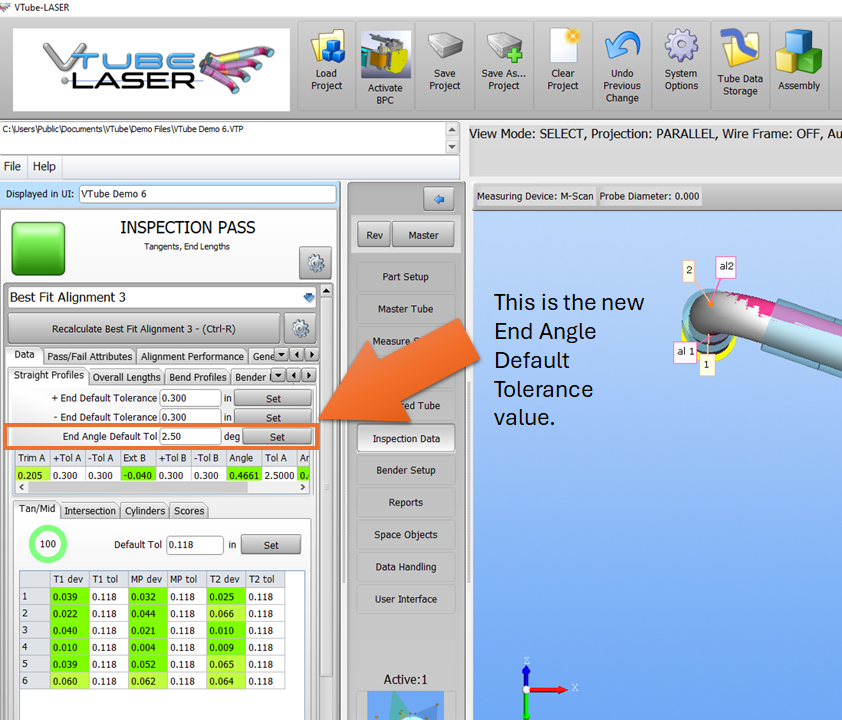842x720 pixels.
Task: Click Set beside Default Tol field
Action: tap(271, 545)
